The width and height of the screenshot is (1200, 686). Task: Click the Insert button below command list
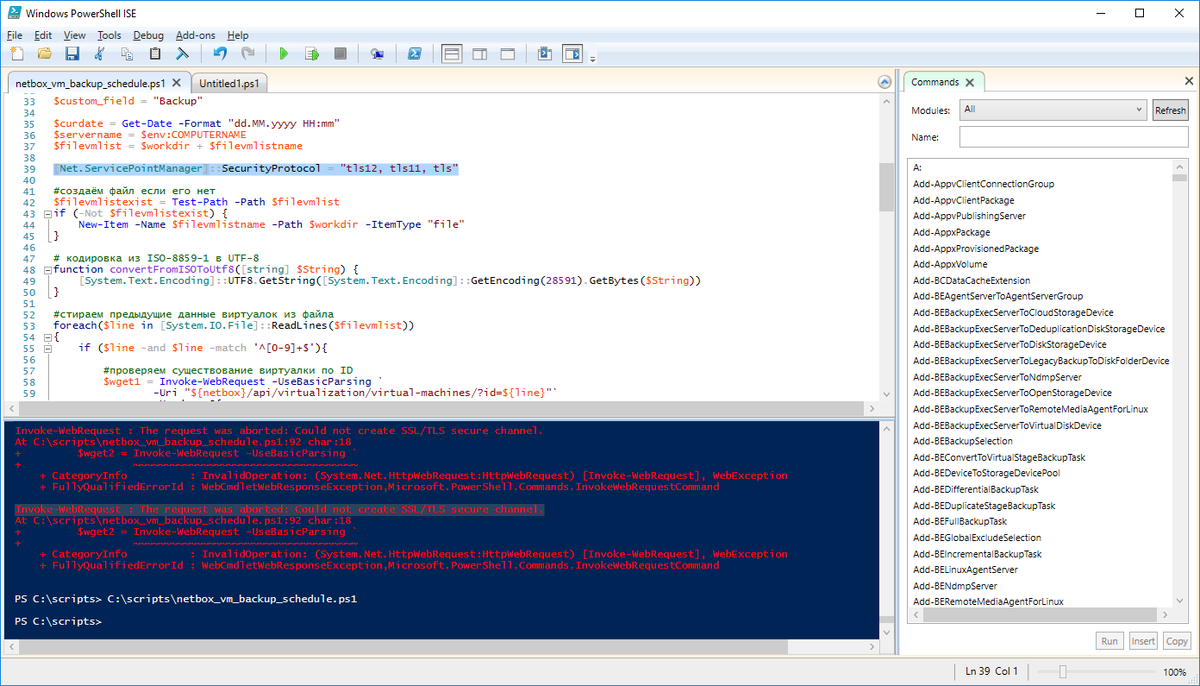click(1143, 641)
